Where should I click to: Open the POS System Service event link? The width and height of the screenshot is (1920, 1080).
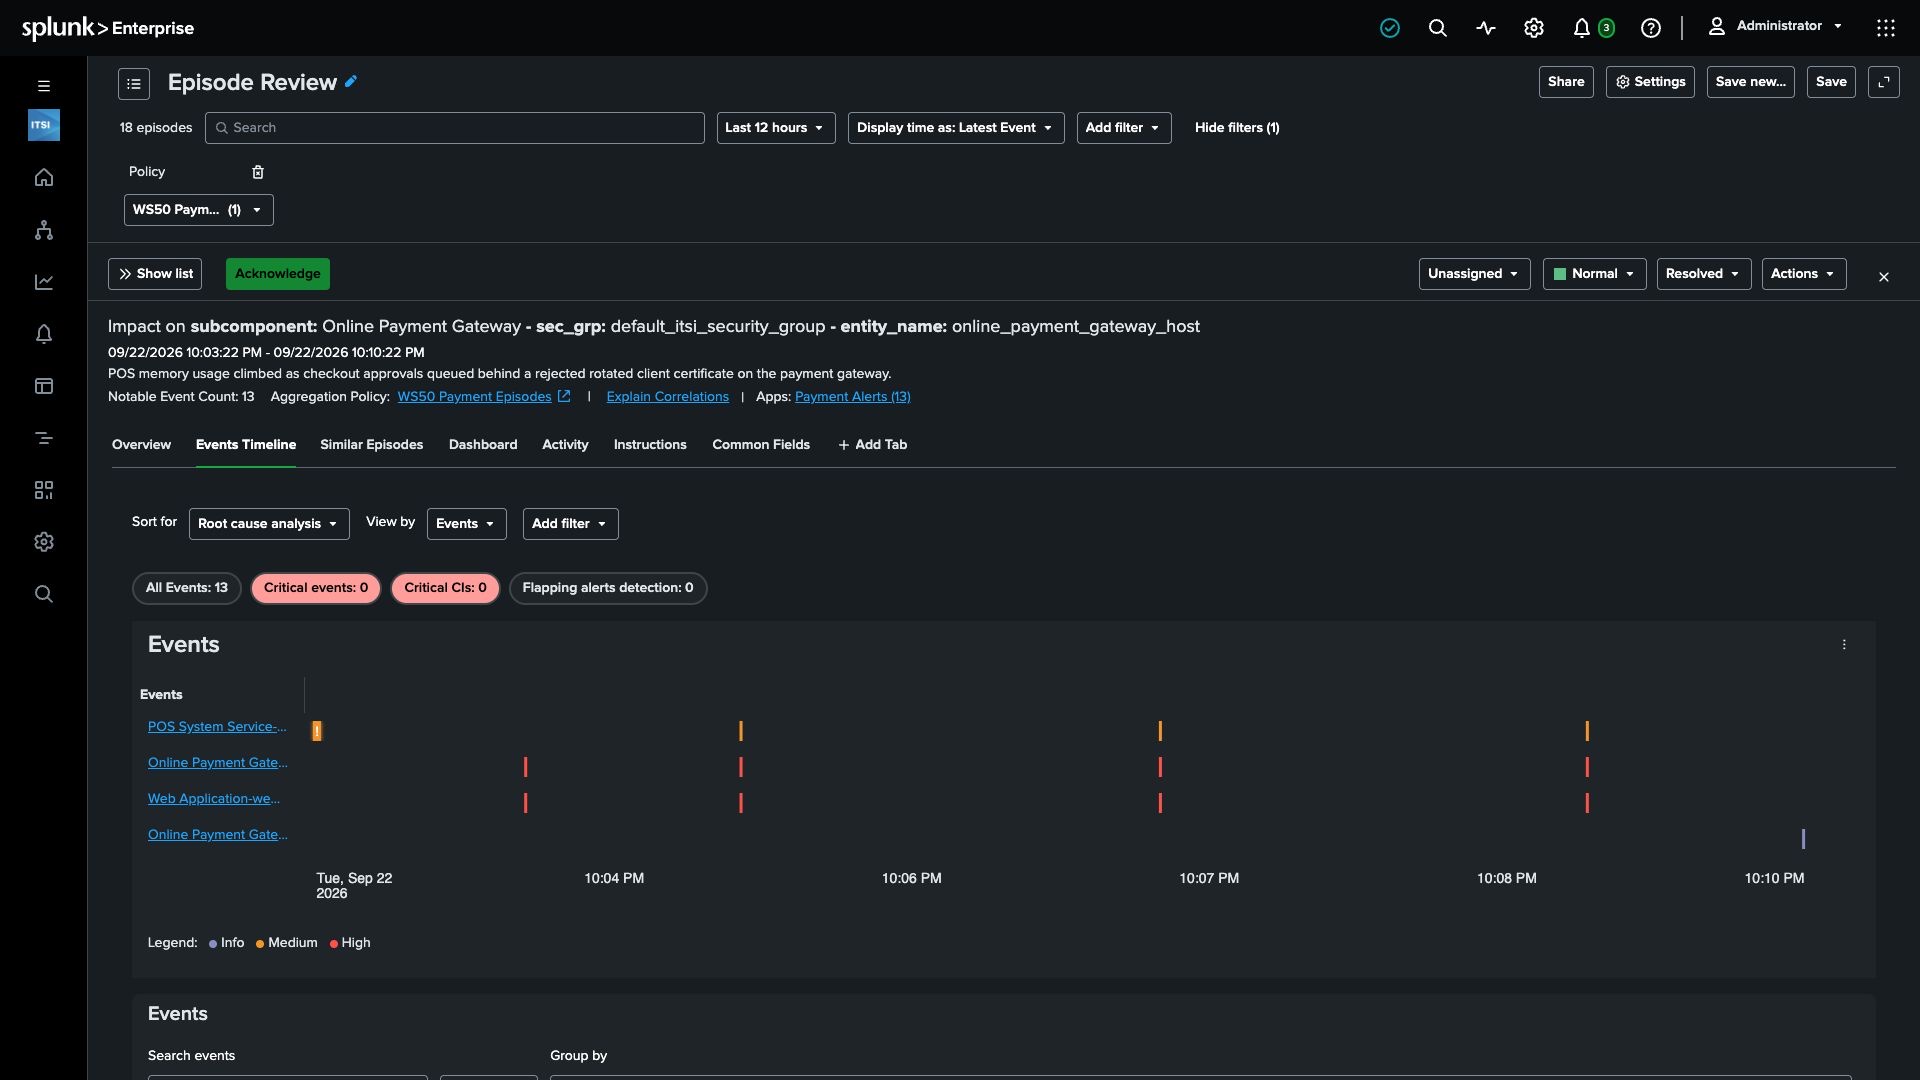pos(217,727)
